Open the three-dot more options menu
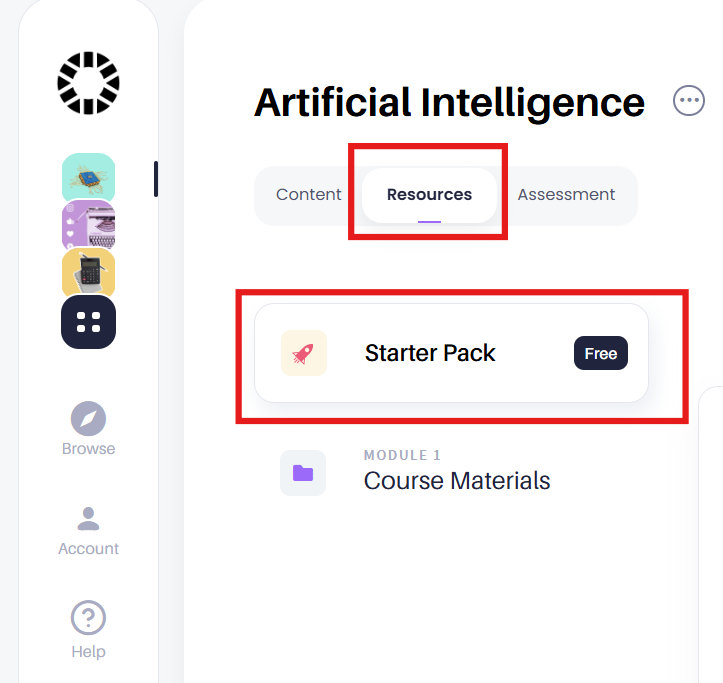 click(689, 100)
